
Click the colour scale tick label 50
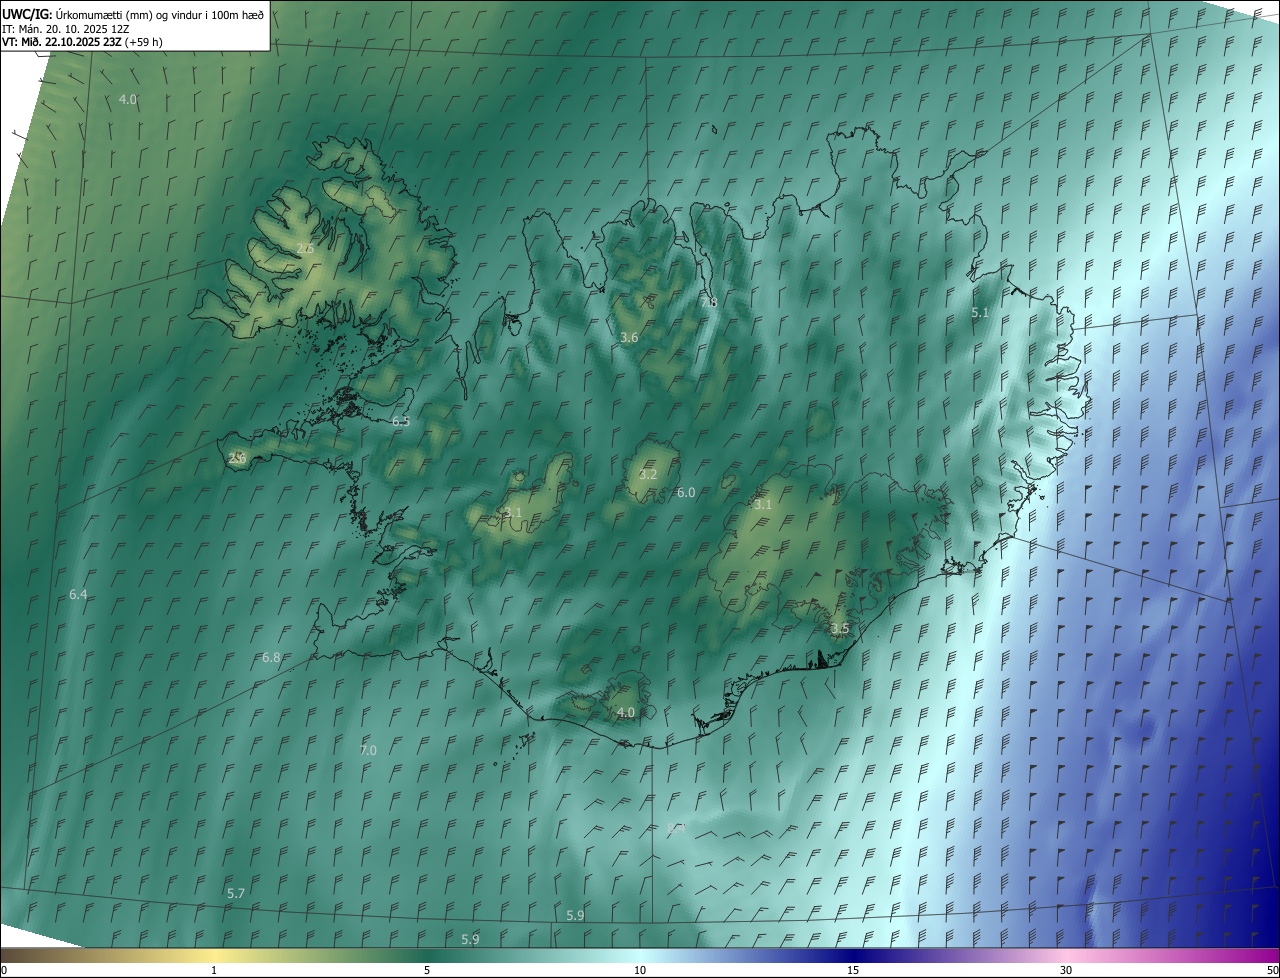pyautogui.click(x=1272, y=970)
